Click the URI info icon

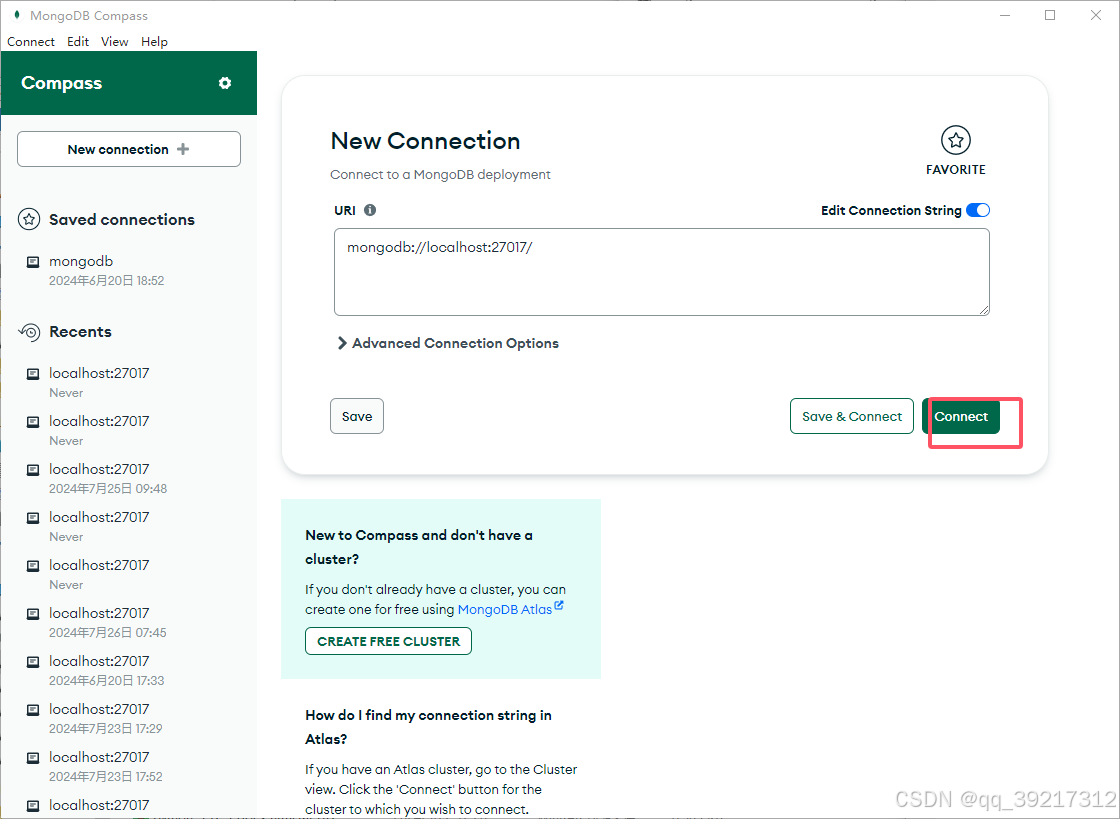(370, 210)
